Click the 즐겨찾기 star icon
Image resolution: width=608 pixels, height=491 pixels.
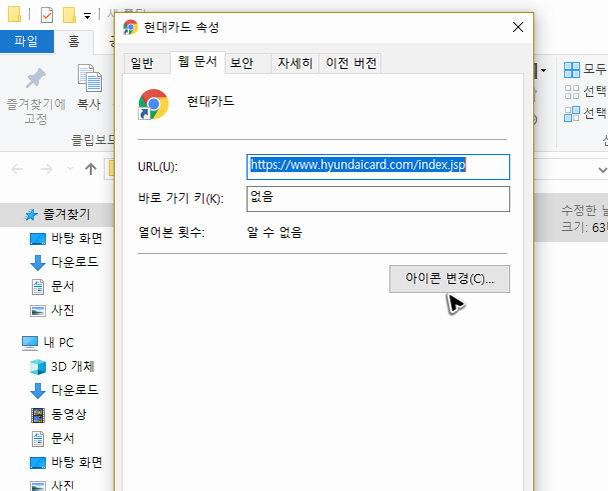click(x=31, y=214)
